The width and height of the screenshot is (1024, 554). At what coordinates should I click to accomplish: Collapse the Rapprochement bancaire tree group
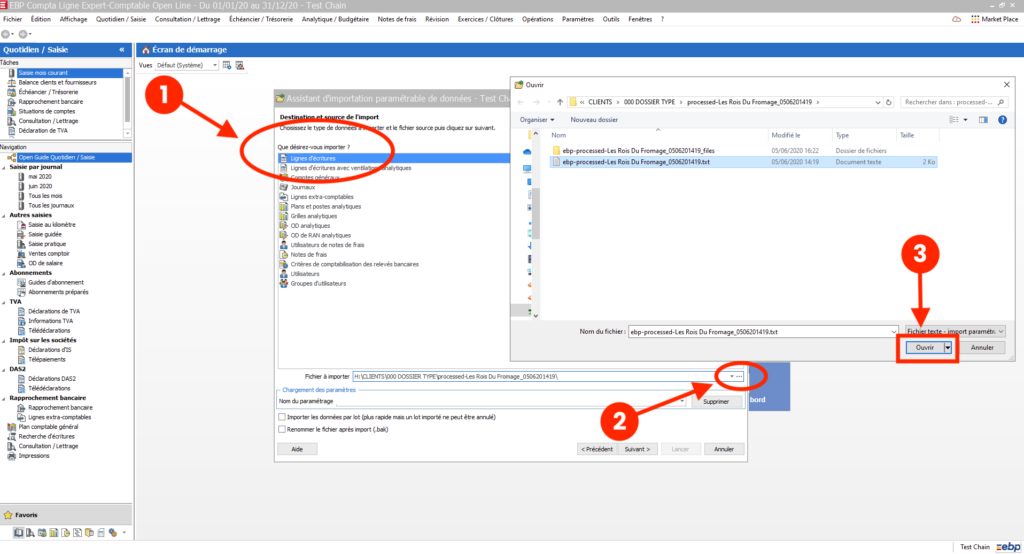point(4,398)
